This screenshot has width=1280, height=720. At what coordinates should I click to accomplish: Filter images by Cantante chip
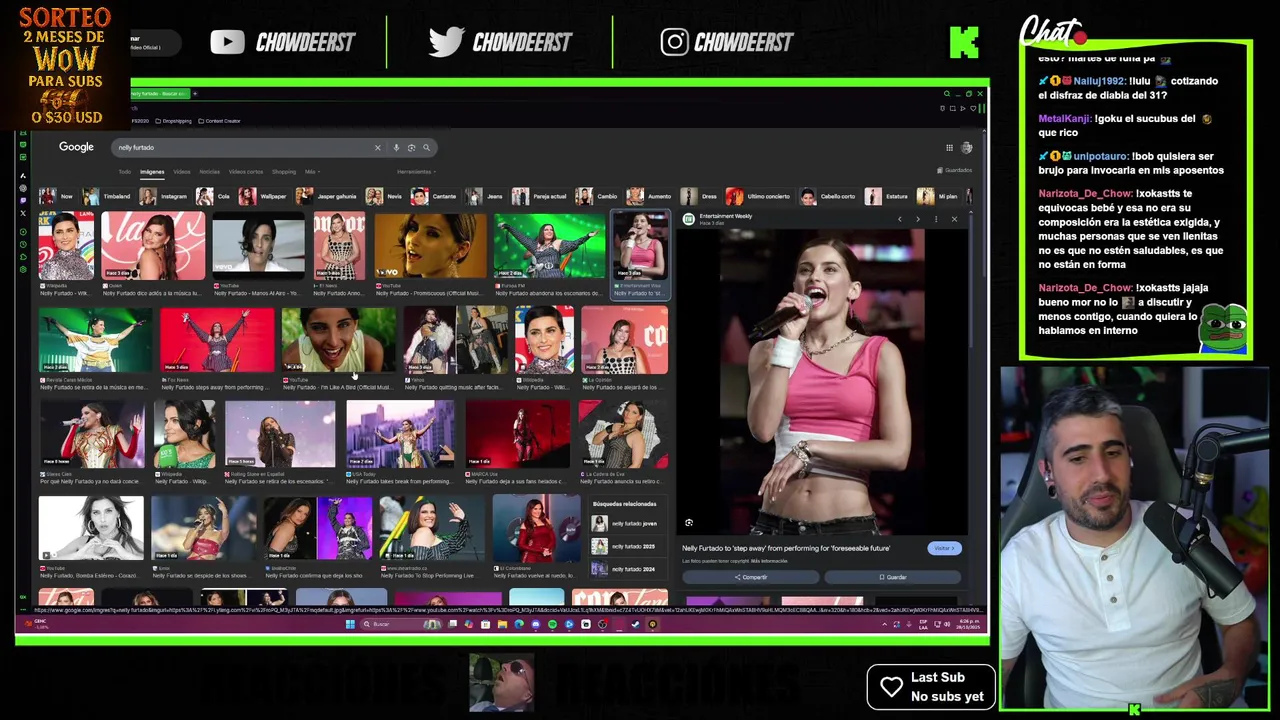[435, 196]
